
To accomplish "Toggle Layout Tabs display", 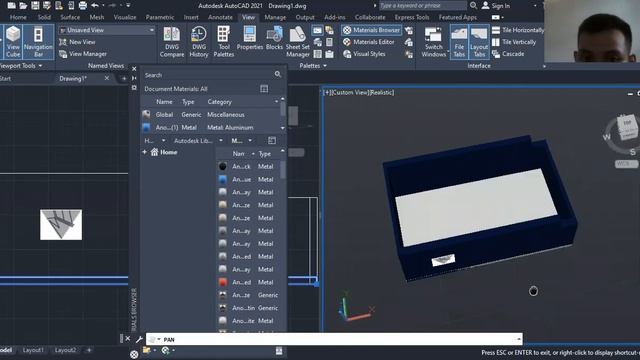I will point(479,42).
